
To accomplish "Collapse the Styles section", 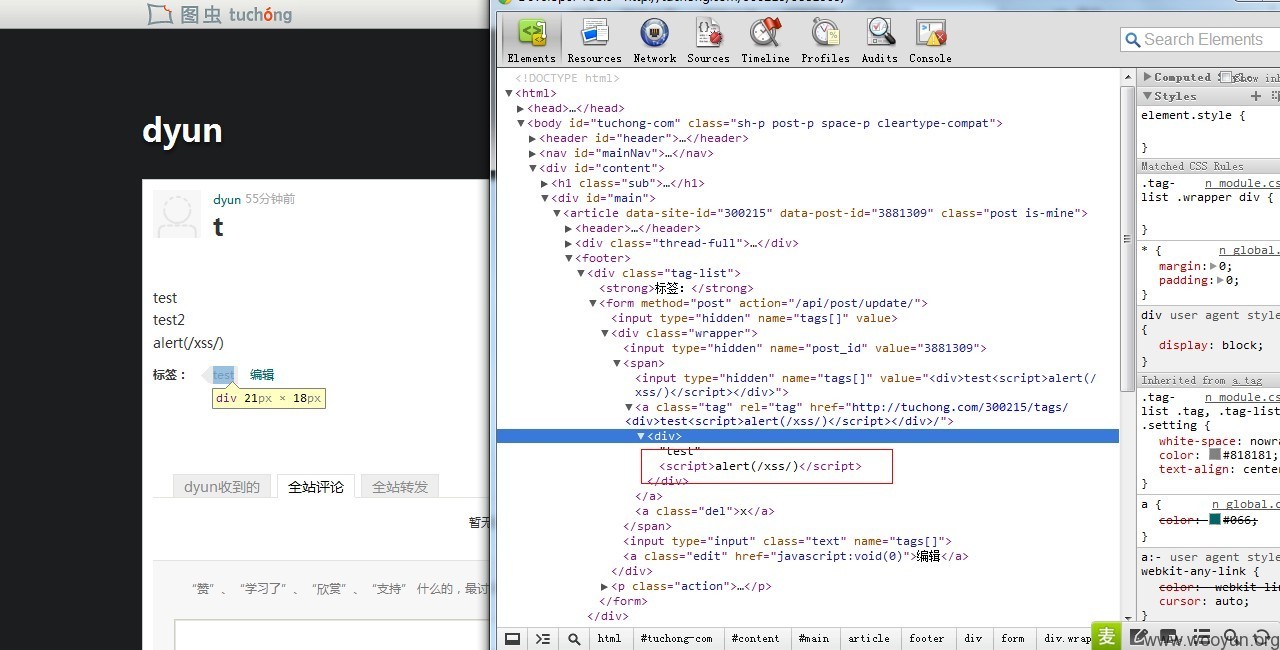I will pyautogui.click(x=1147, y=96).
